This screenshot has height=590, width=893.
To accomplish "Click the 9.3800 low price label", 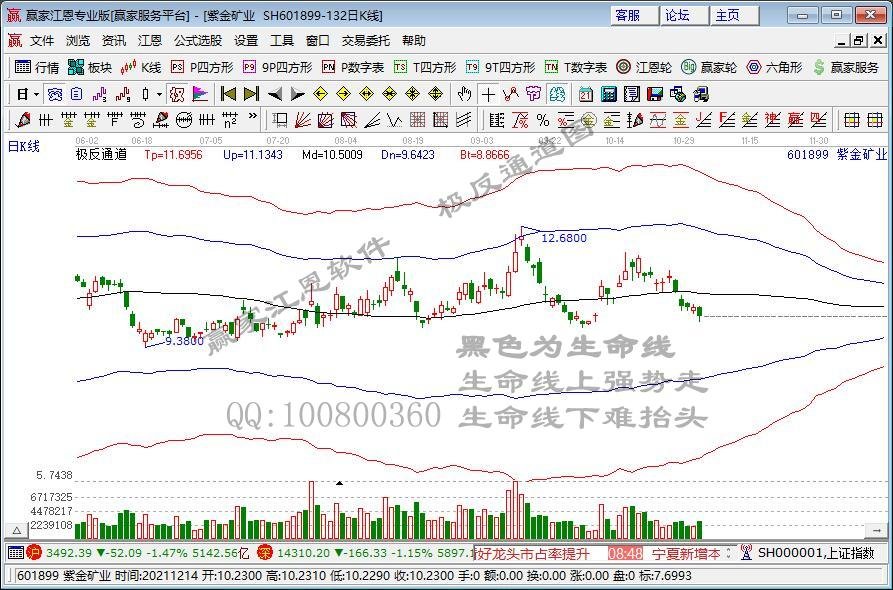I will [184, 341].
